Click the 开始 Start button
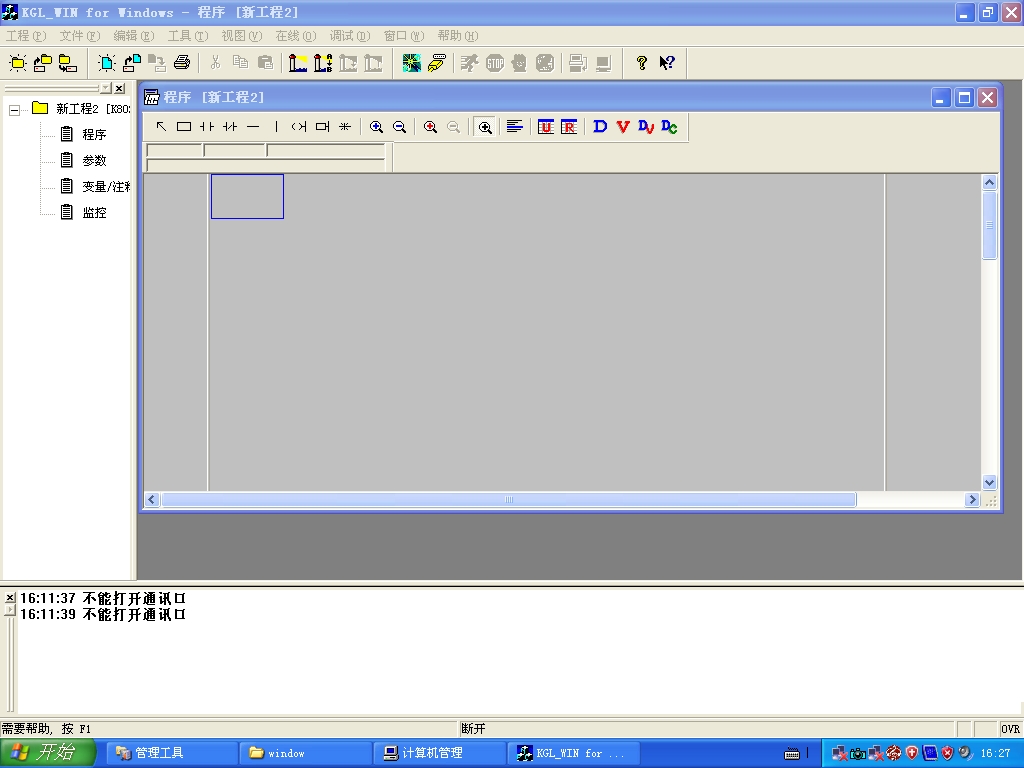Screen dimensions: 1024x768 click(47, 753)
